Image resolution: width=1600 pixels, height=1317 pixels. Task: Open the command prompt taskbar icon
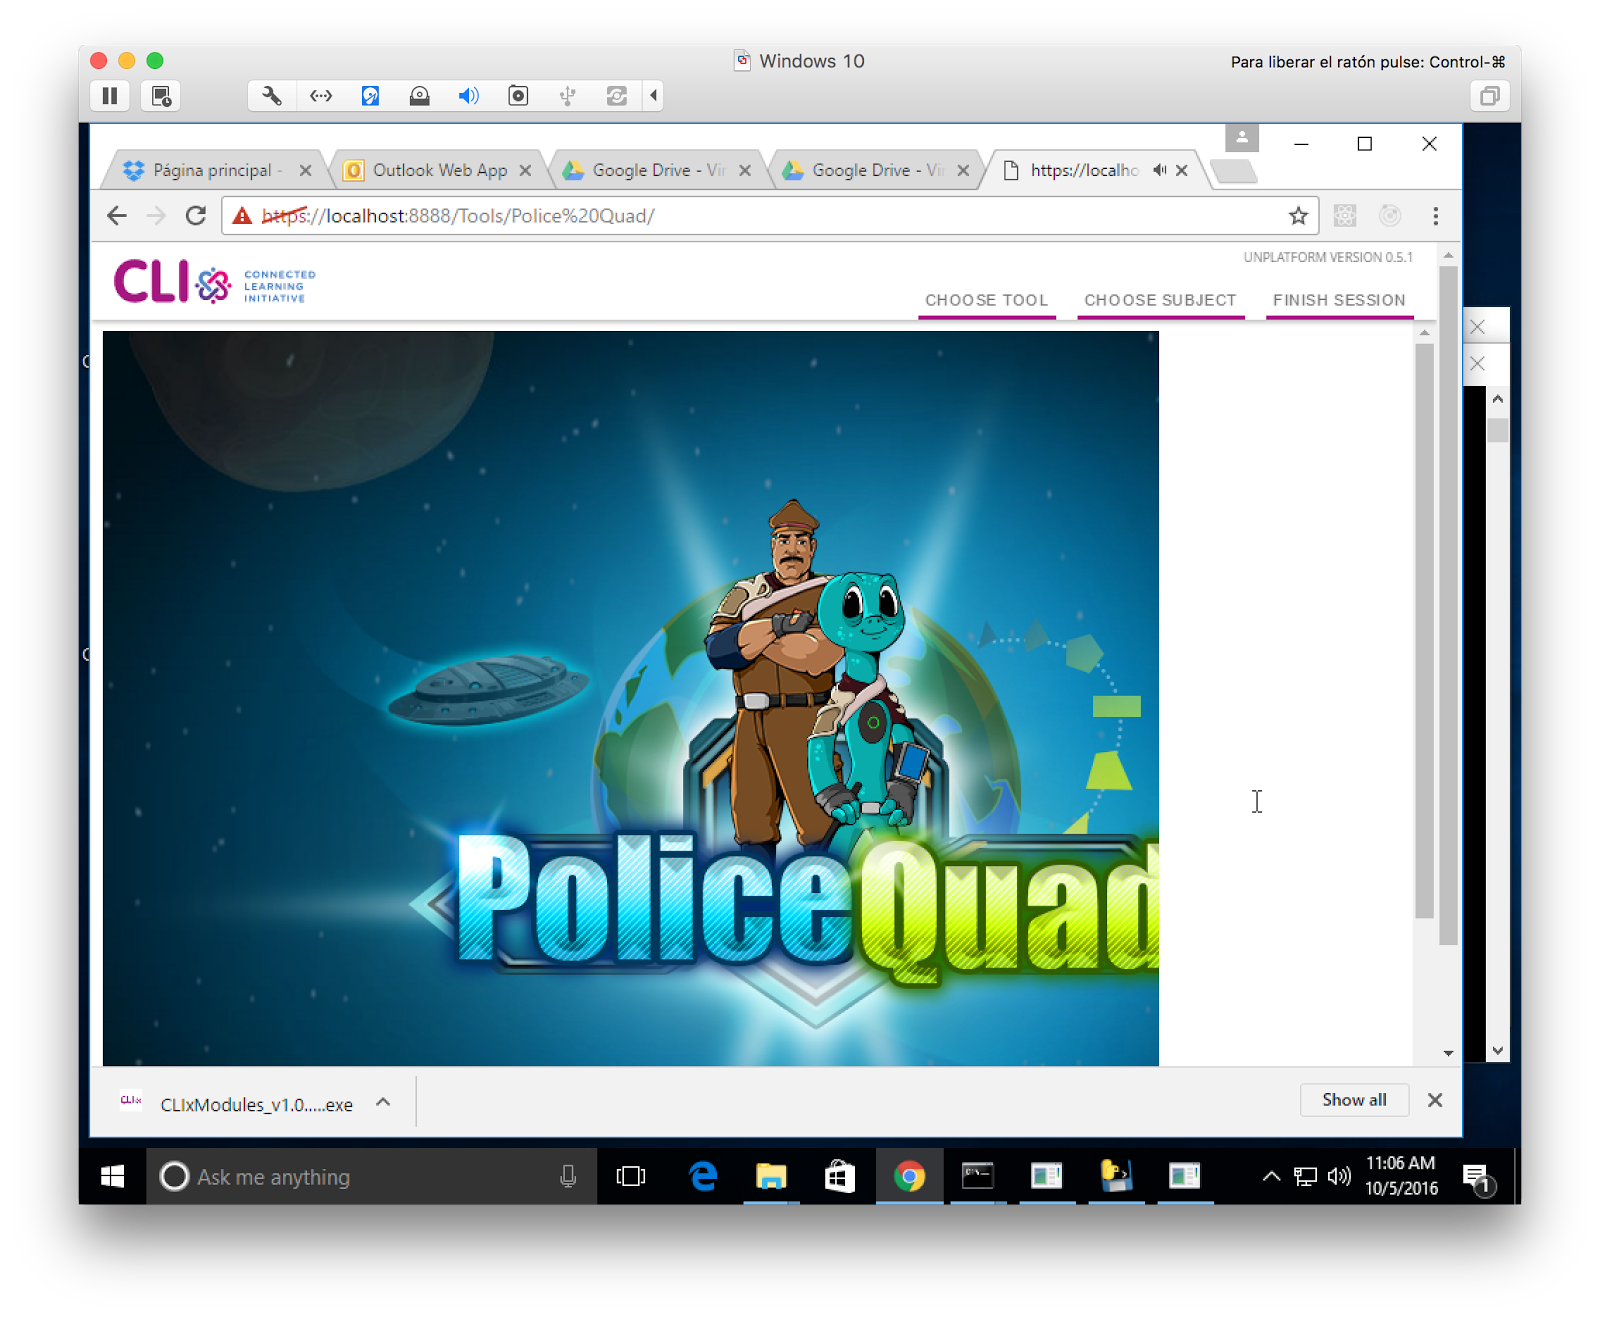[977, 1176]
